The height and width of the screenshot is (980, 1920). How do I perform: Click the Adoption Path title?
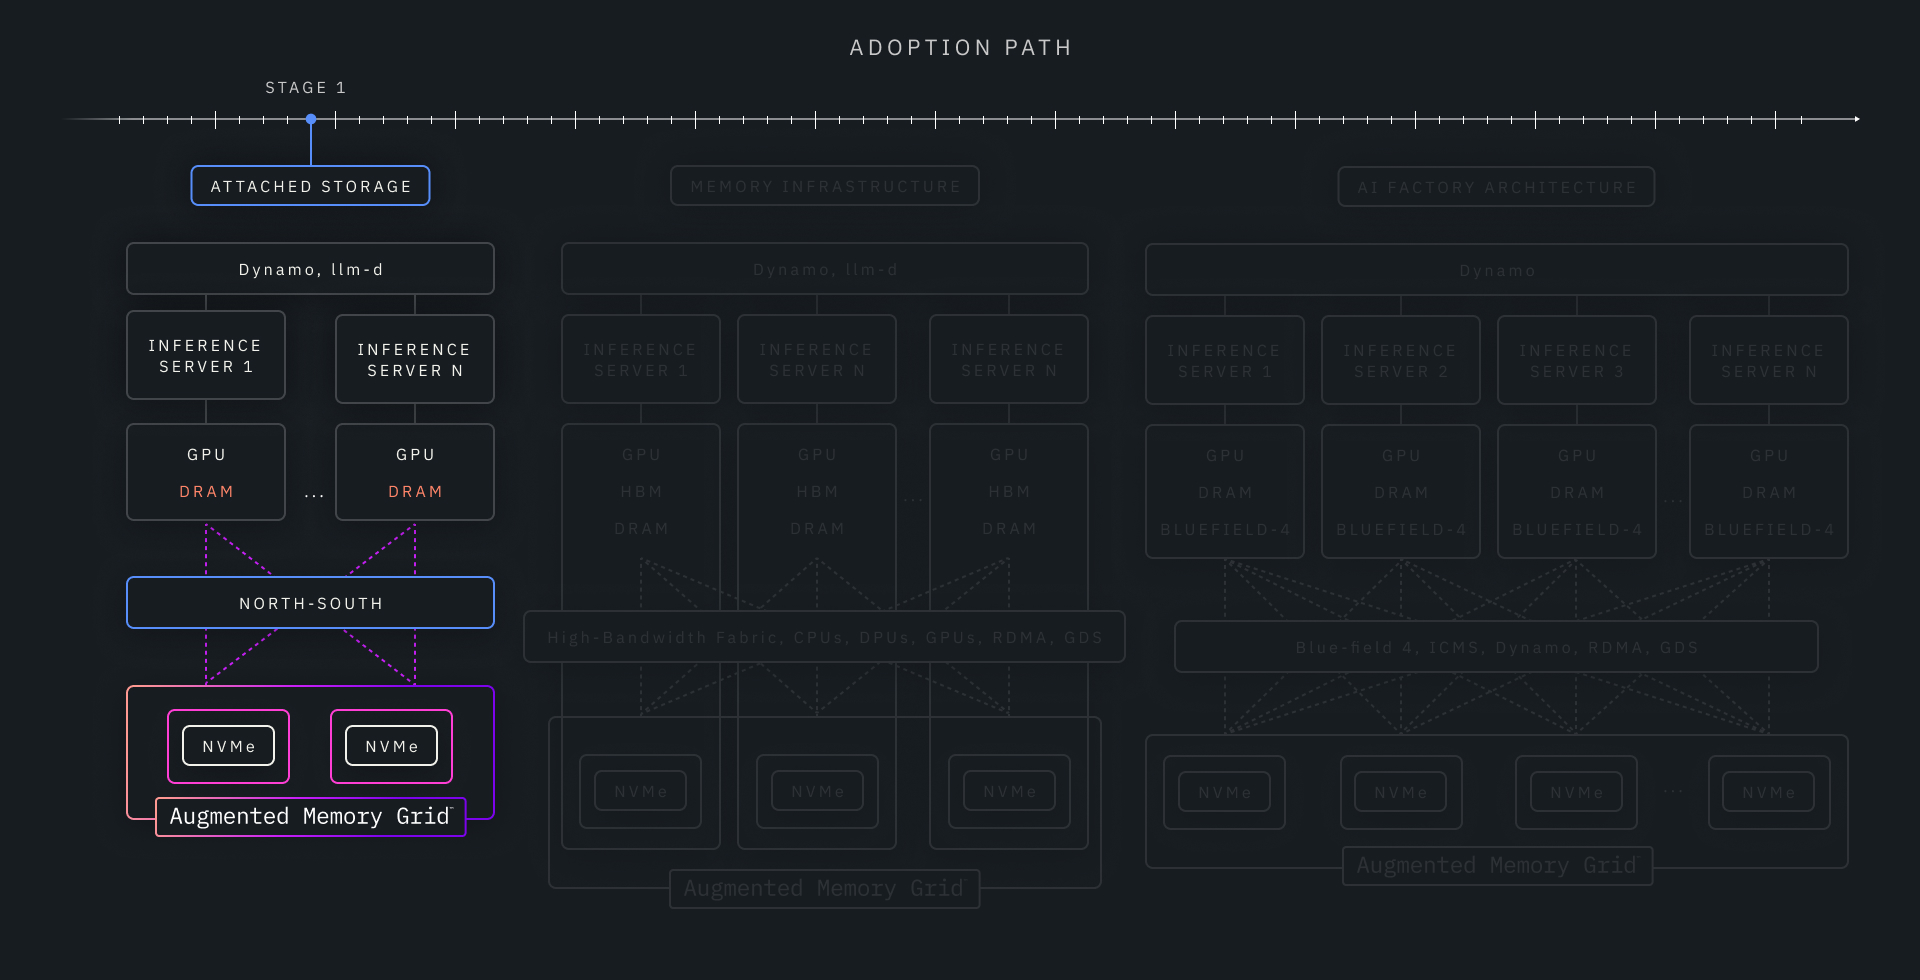click(960, 47)
